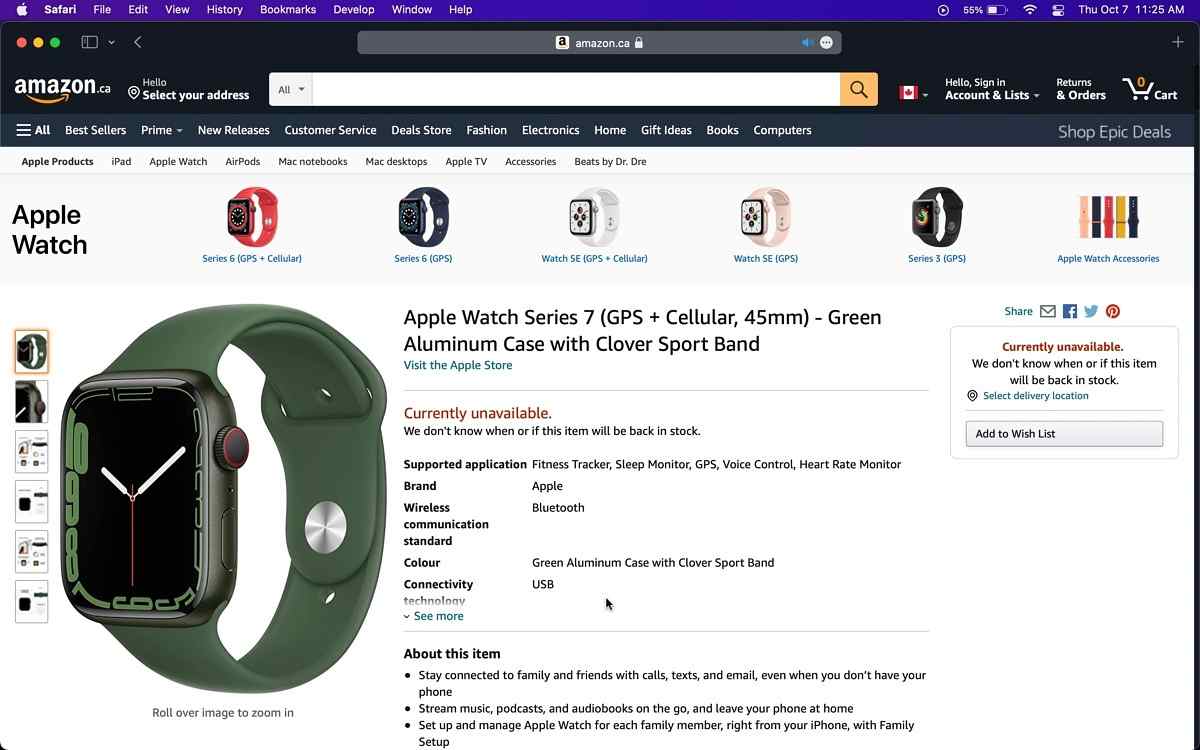
Task: Click the audio speaker icon in address bar
Action: click(807, 42)
